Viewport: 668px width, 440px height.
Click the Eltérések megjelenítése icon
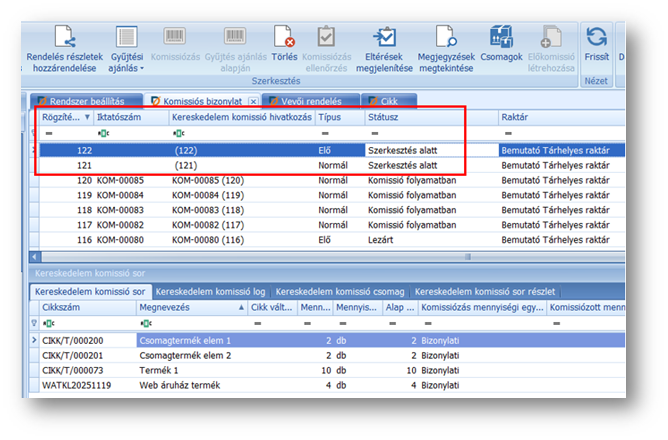383,38
